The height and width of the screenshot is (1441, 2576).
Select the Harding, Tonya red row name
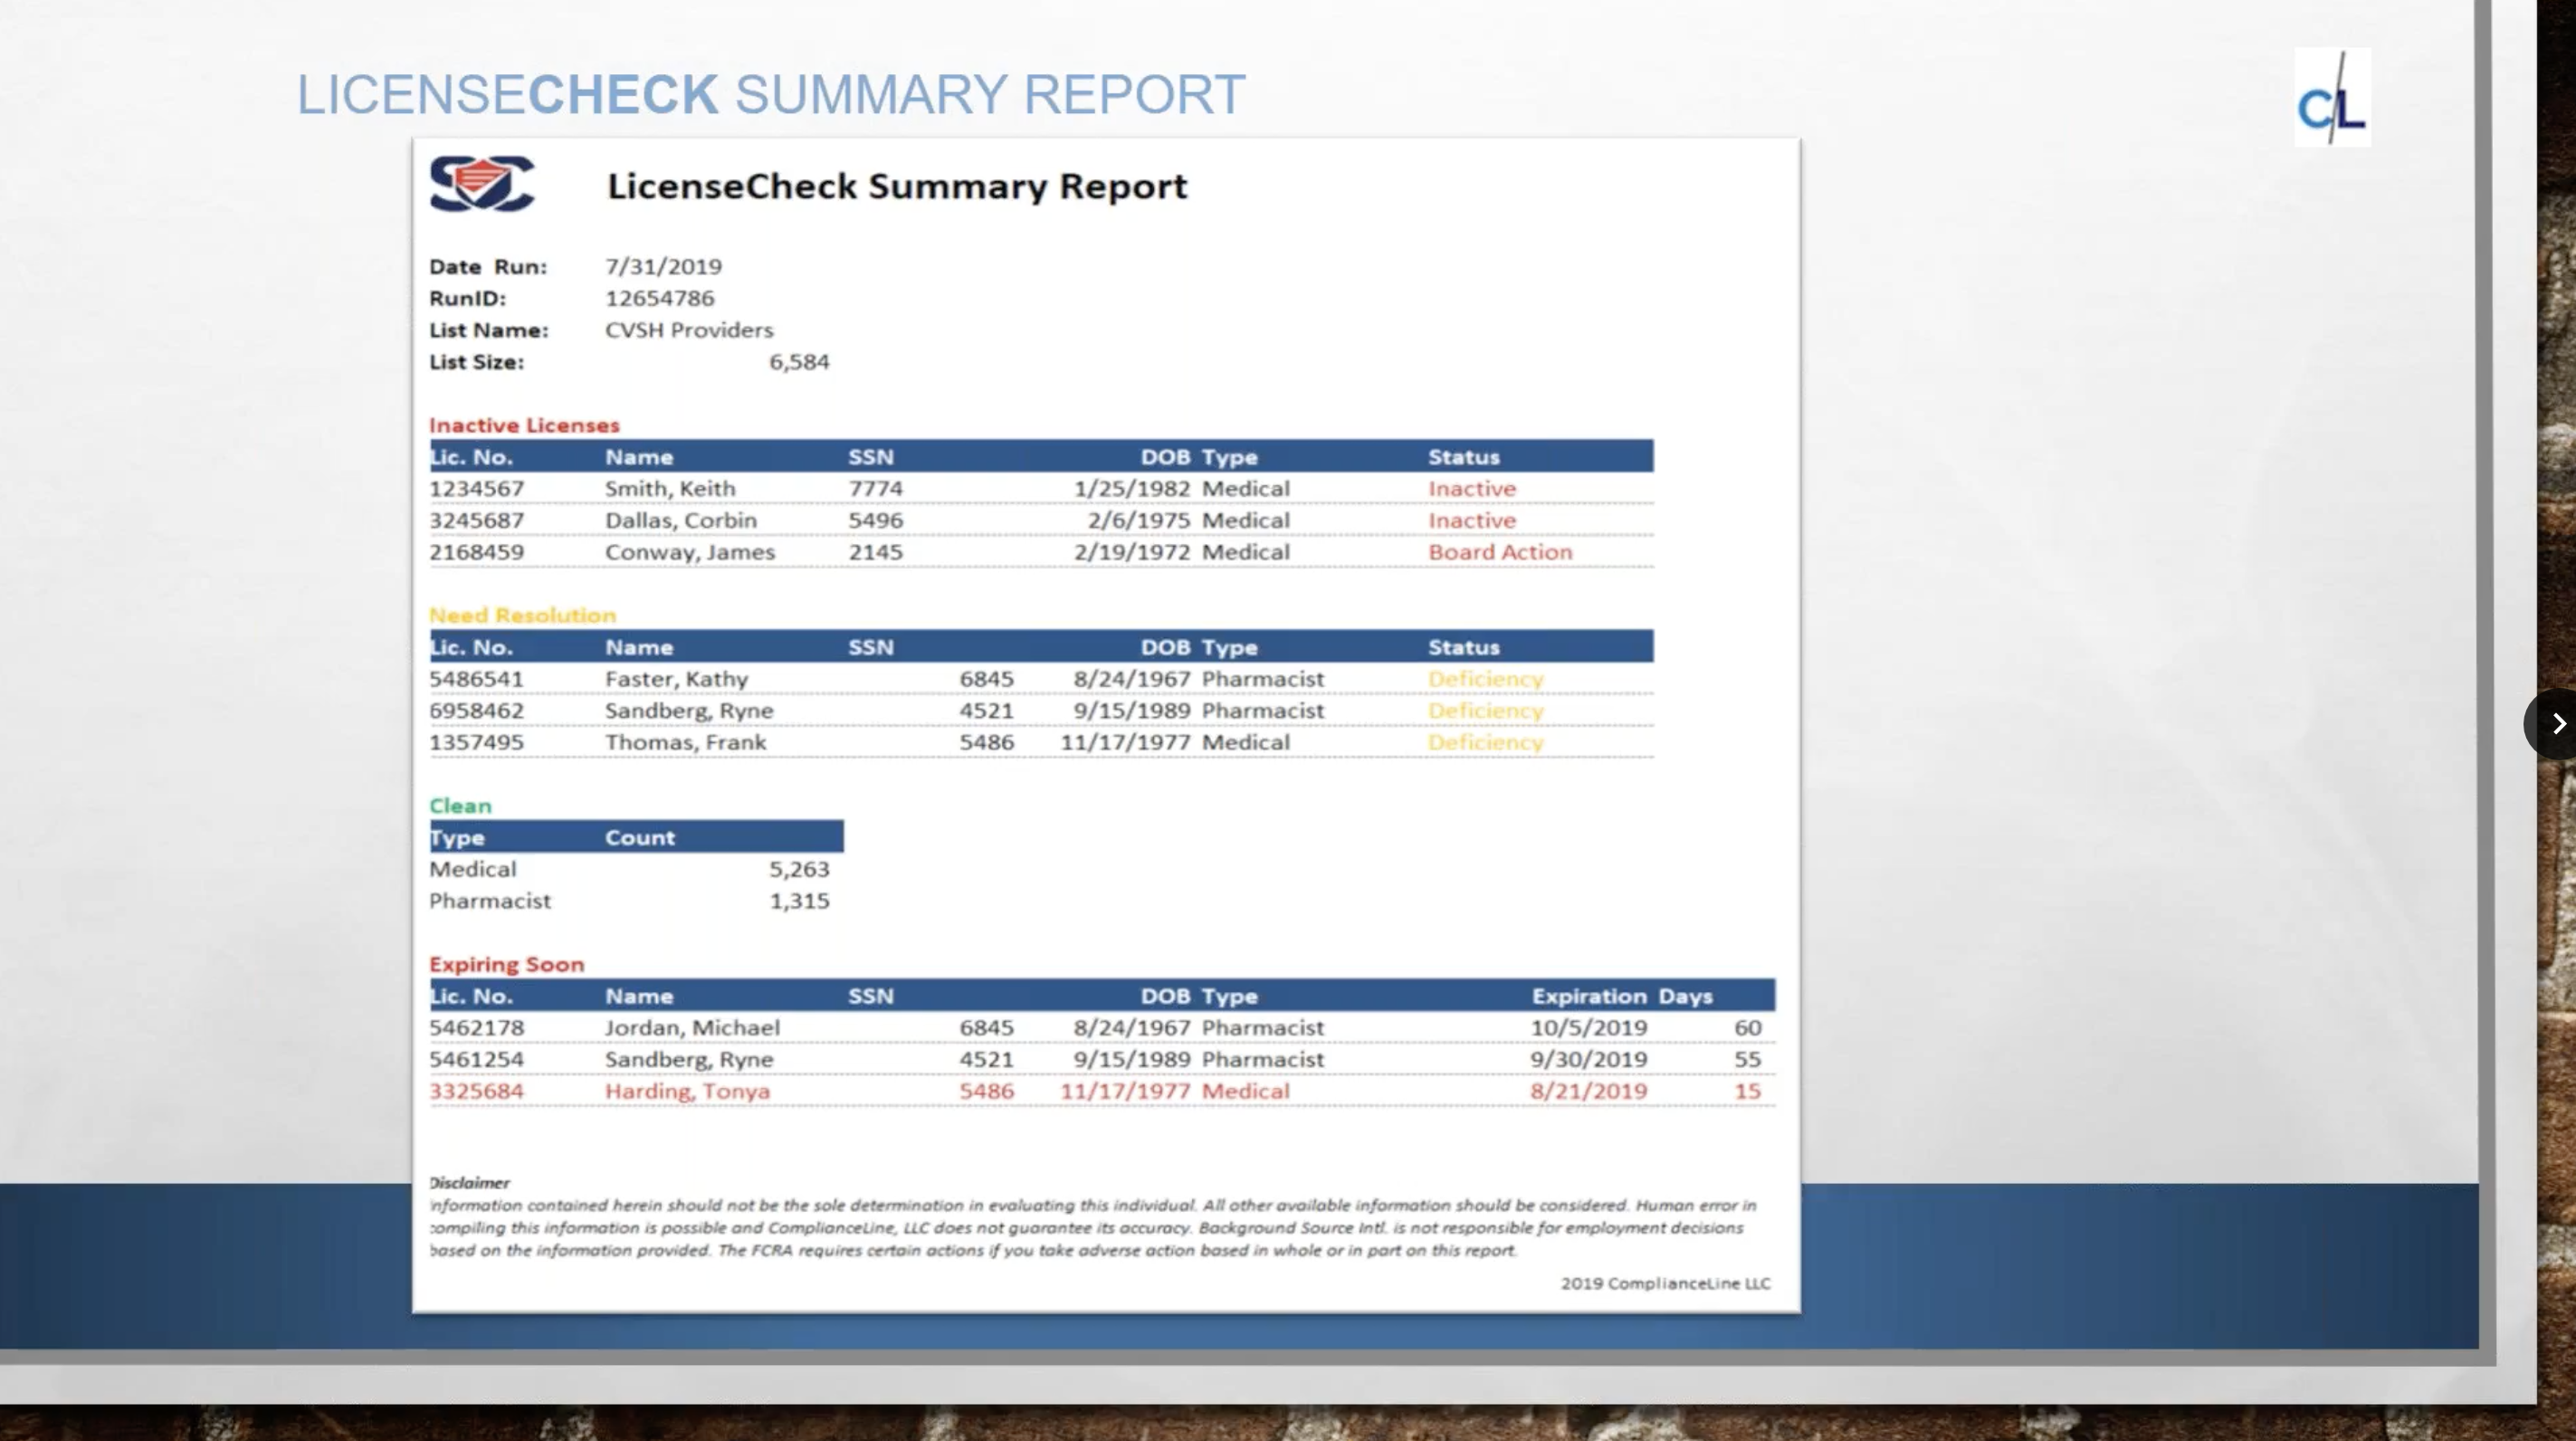click(687, 1091)
